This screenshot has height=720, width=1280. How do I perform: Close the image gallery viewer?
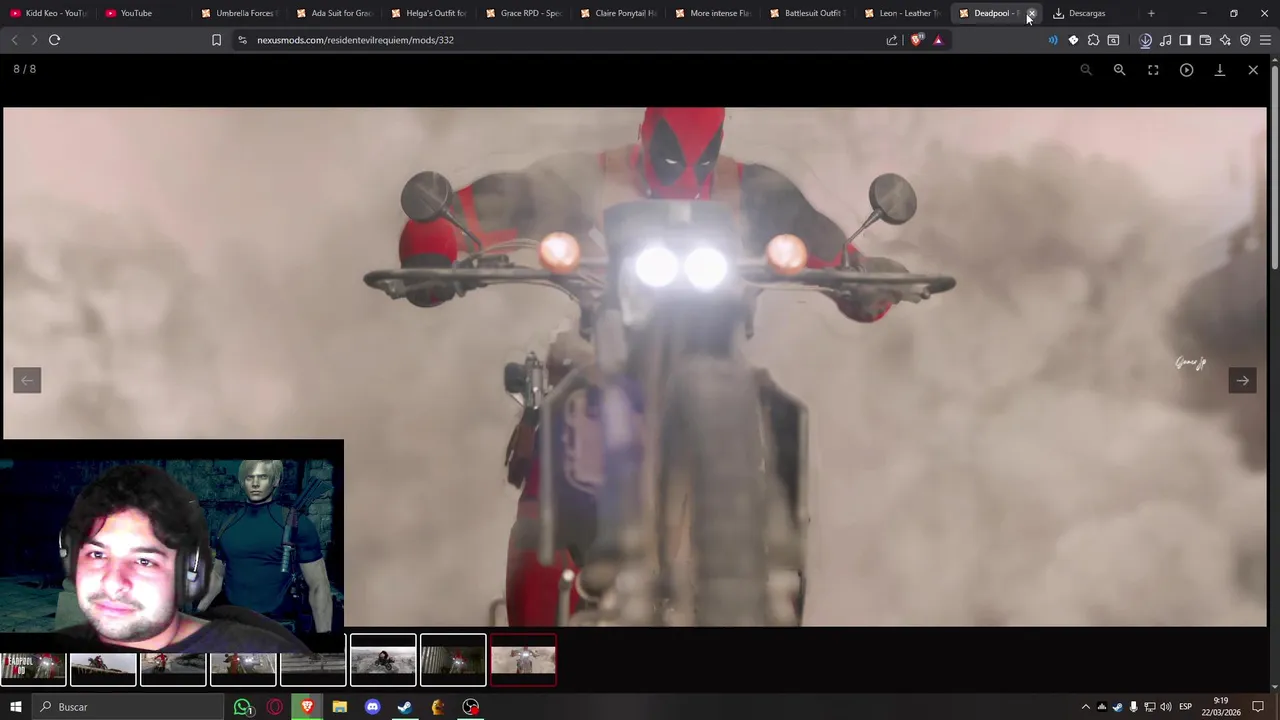pyautogui.click(x=1253, y=70)
